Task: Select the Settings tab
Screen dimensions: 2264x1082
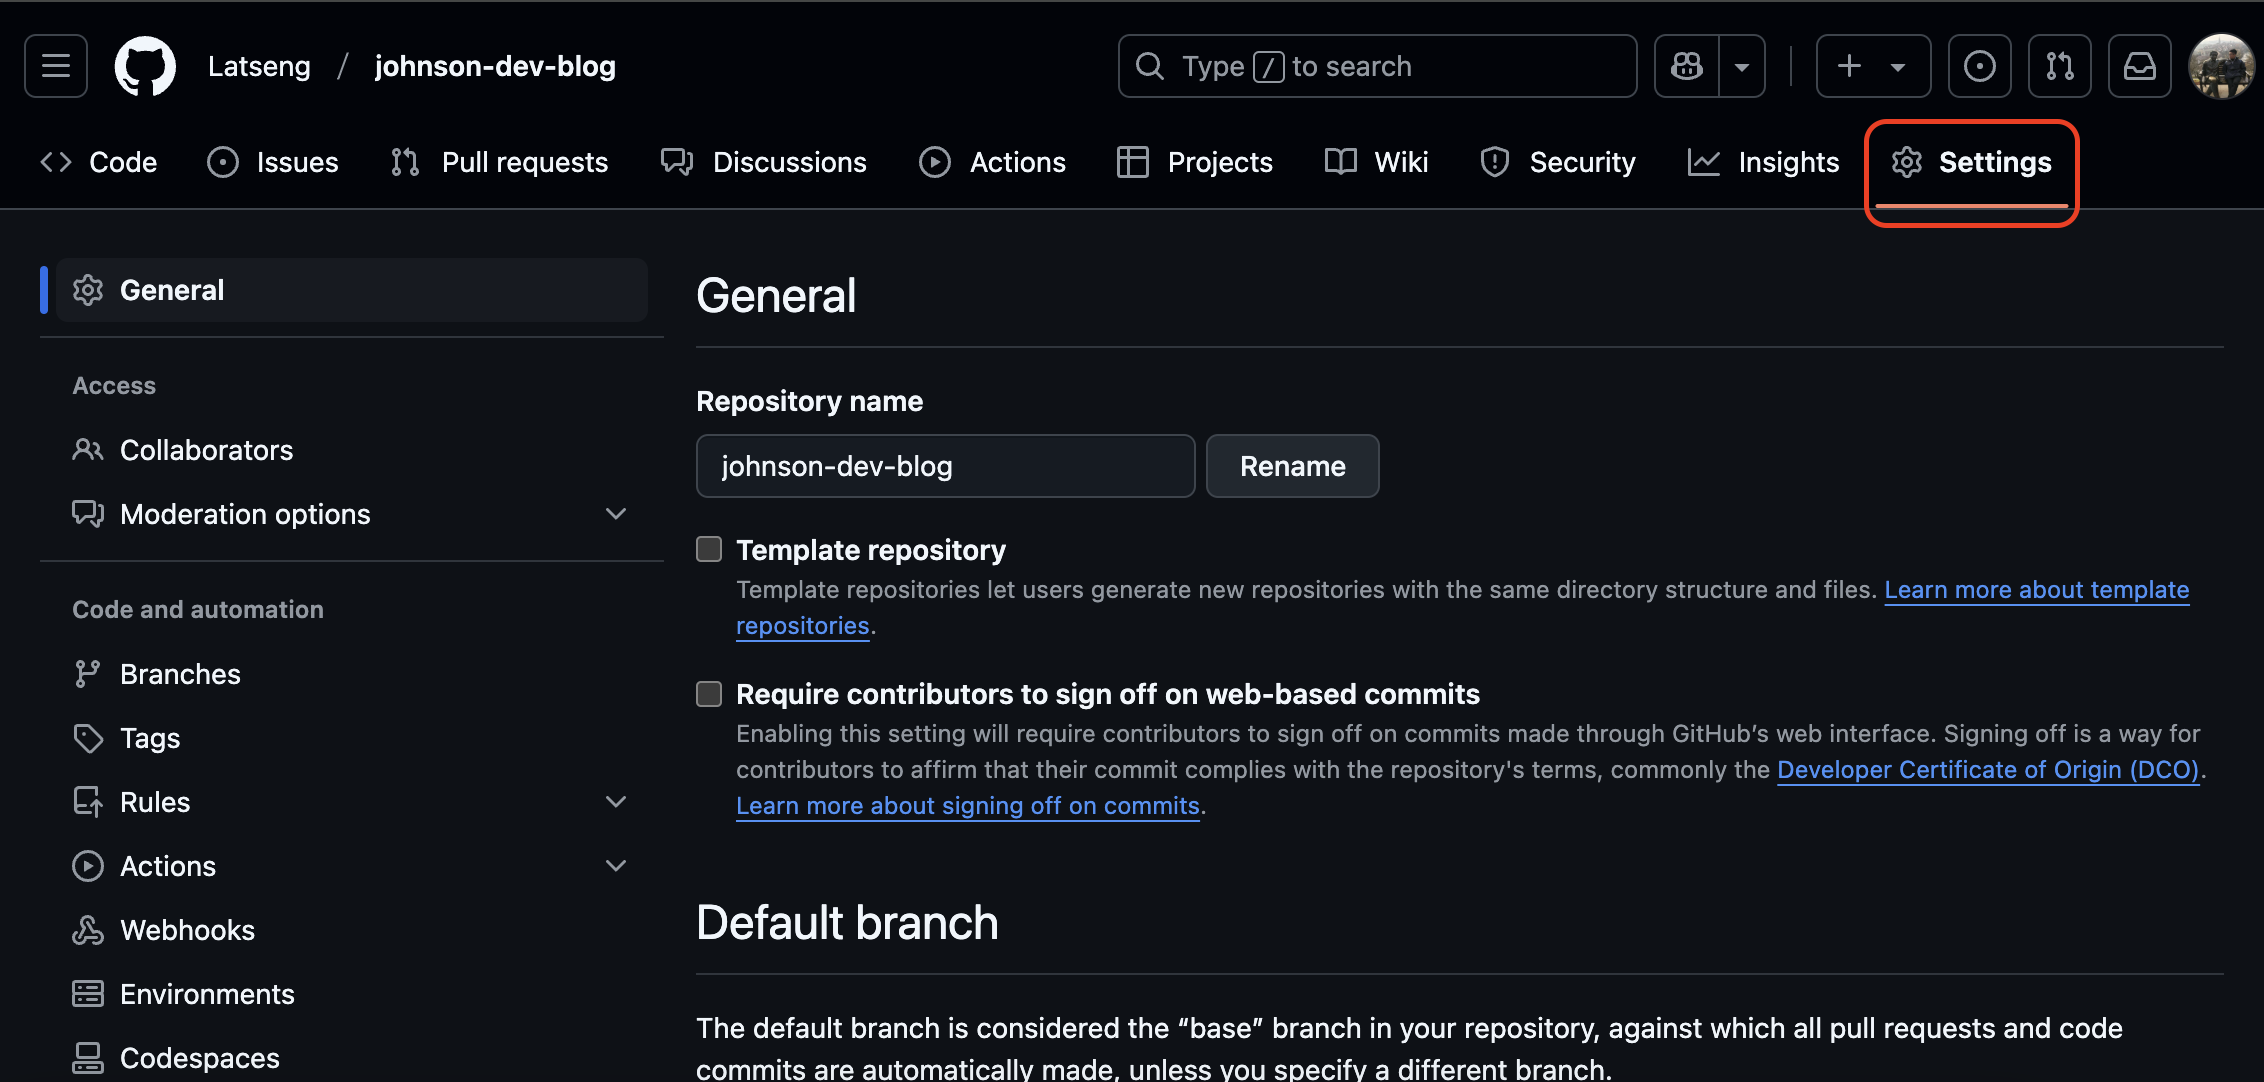Action: (x=1971, y=162)
